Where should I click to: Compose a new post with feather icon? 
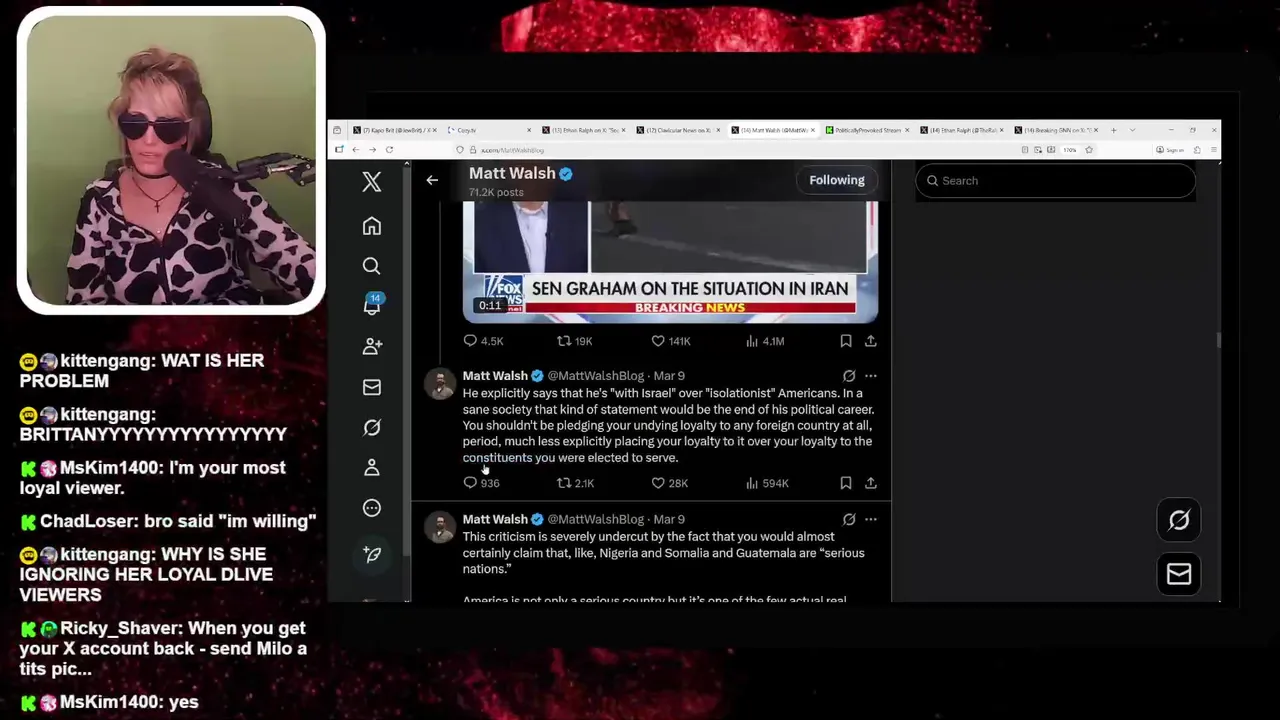coord(372,554)
